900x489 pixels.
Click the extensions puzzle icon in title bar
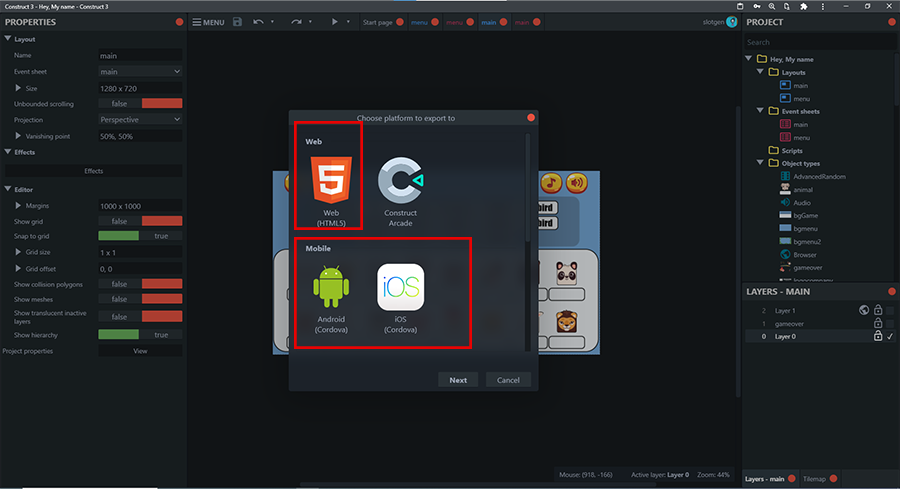804,6
